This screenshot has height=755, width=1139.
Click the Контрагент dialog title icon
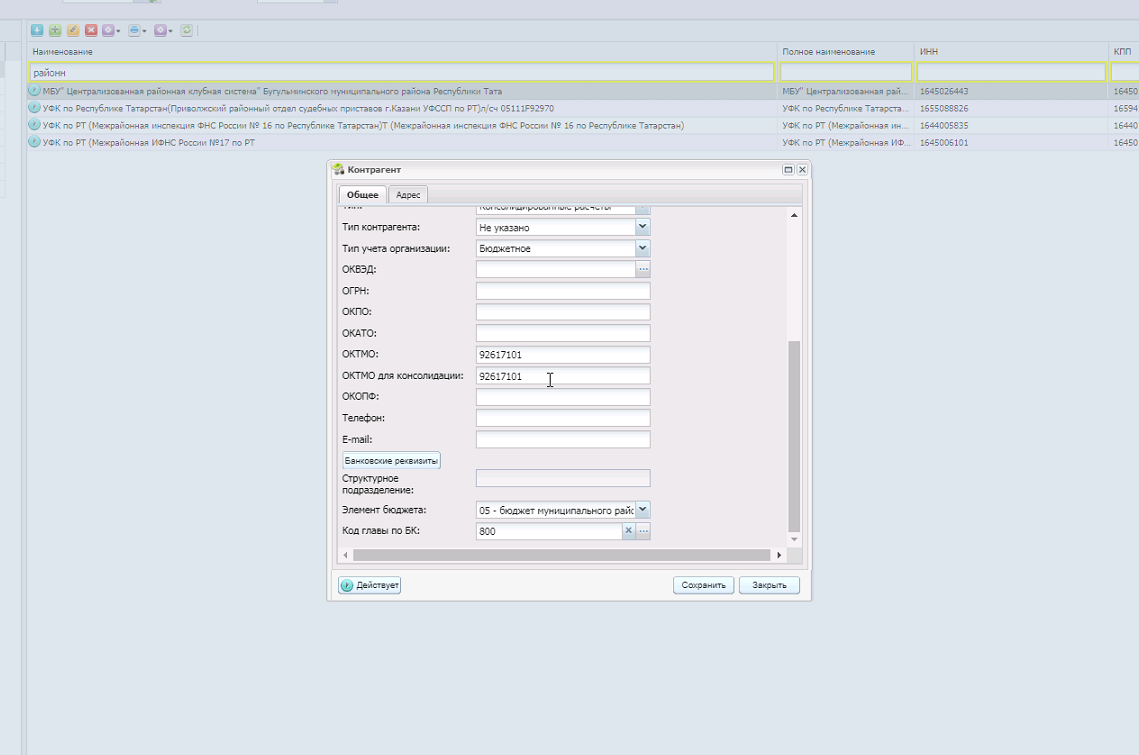[x=338, y=169]
